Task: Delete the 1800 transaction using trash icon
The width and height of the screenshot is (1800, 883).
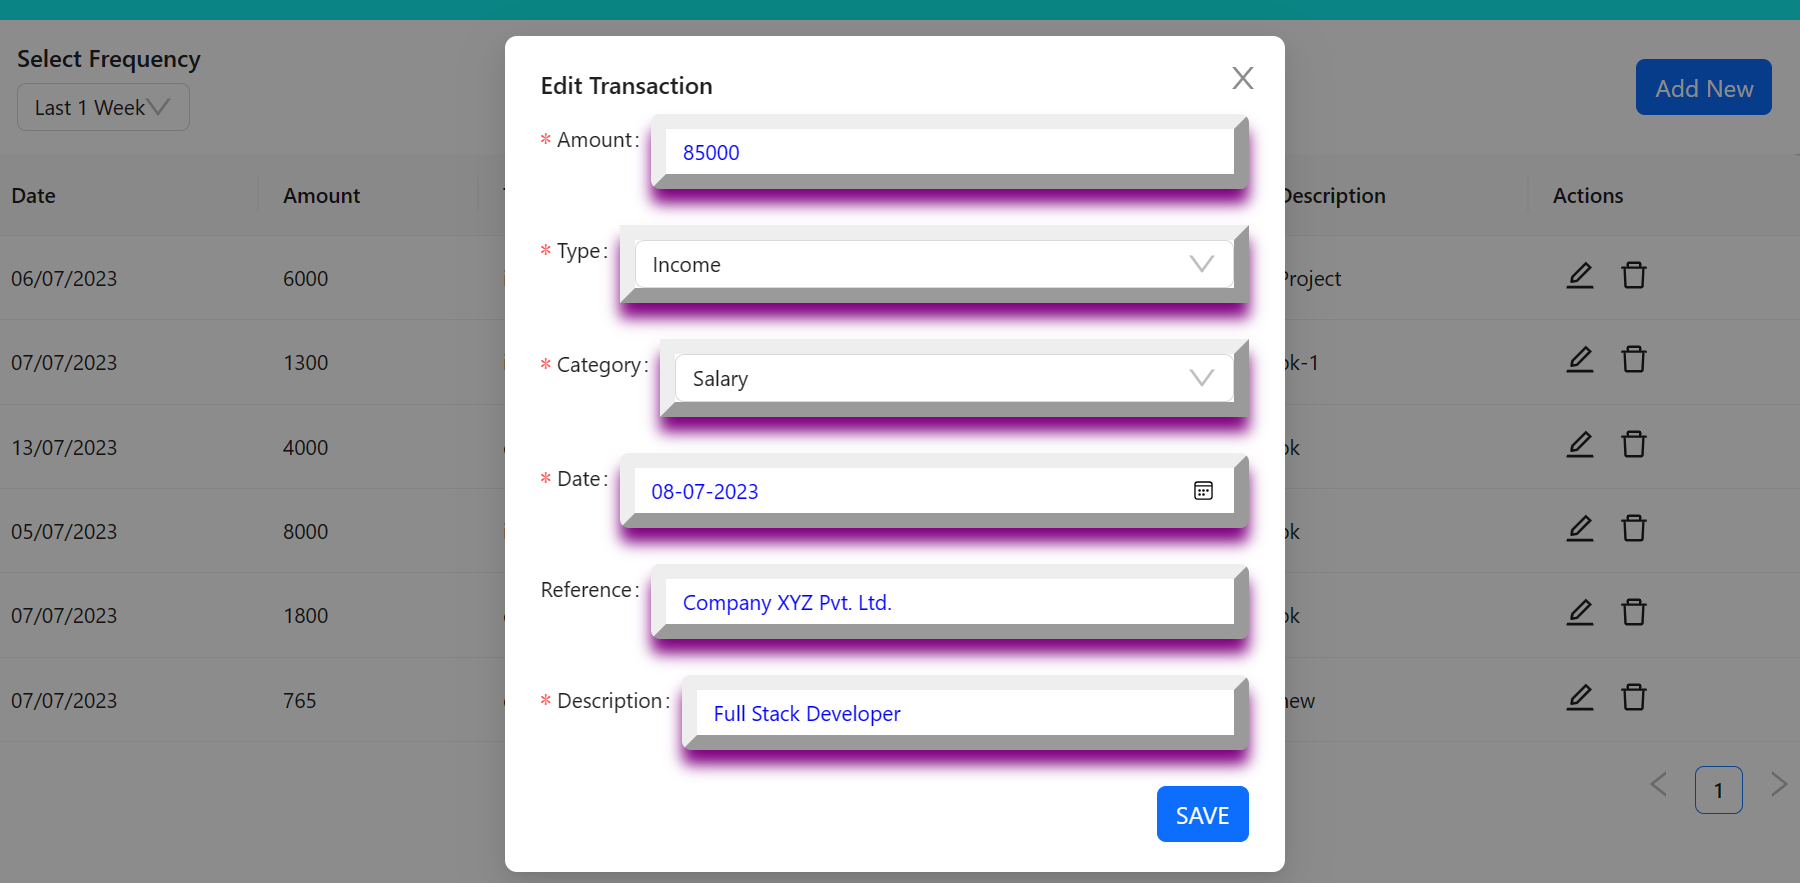Action: 1634,612
